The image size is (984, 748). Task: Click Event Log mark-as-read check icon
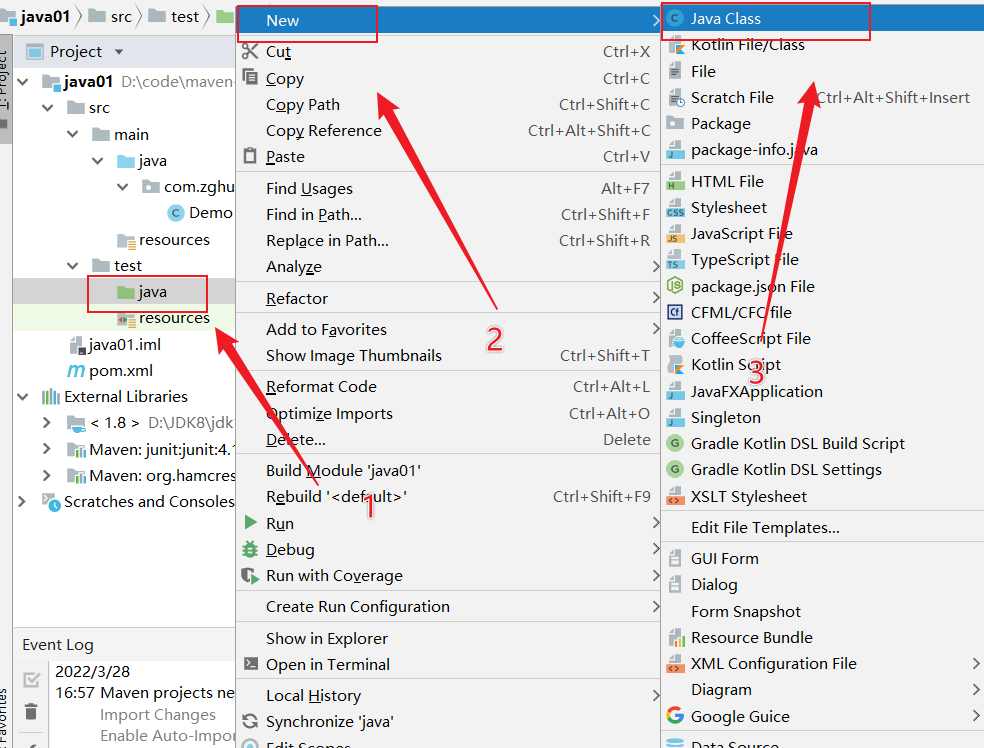(x=31, y=680)
